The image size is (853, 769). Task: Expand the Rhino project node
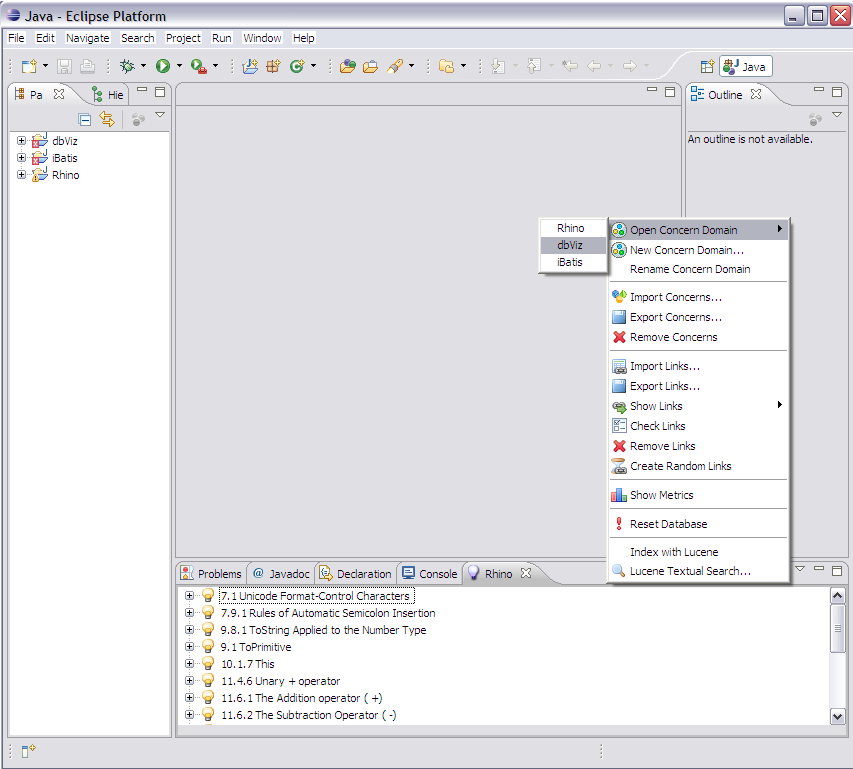coord(21,175)
